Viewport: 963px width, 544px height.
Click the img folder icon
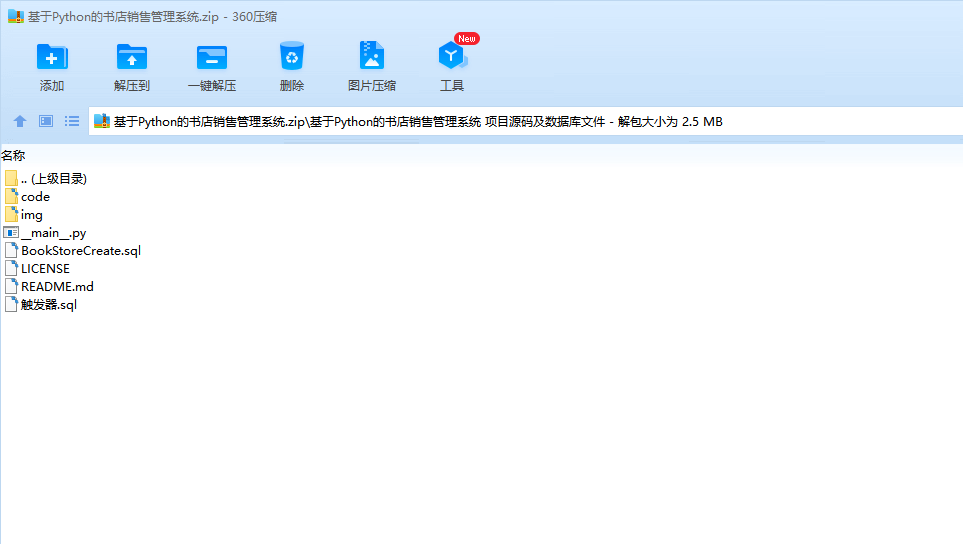pyautogui.click(x=11, y=214)
